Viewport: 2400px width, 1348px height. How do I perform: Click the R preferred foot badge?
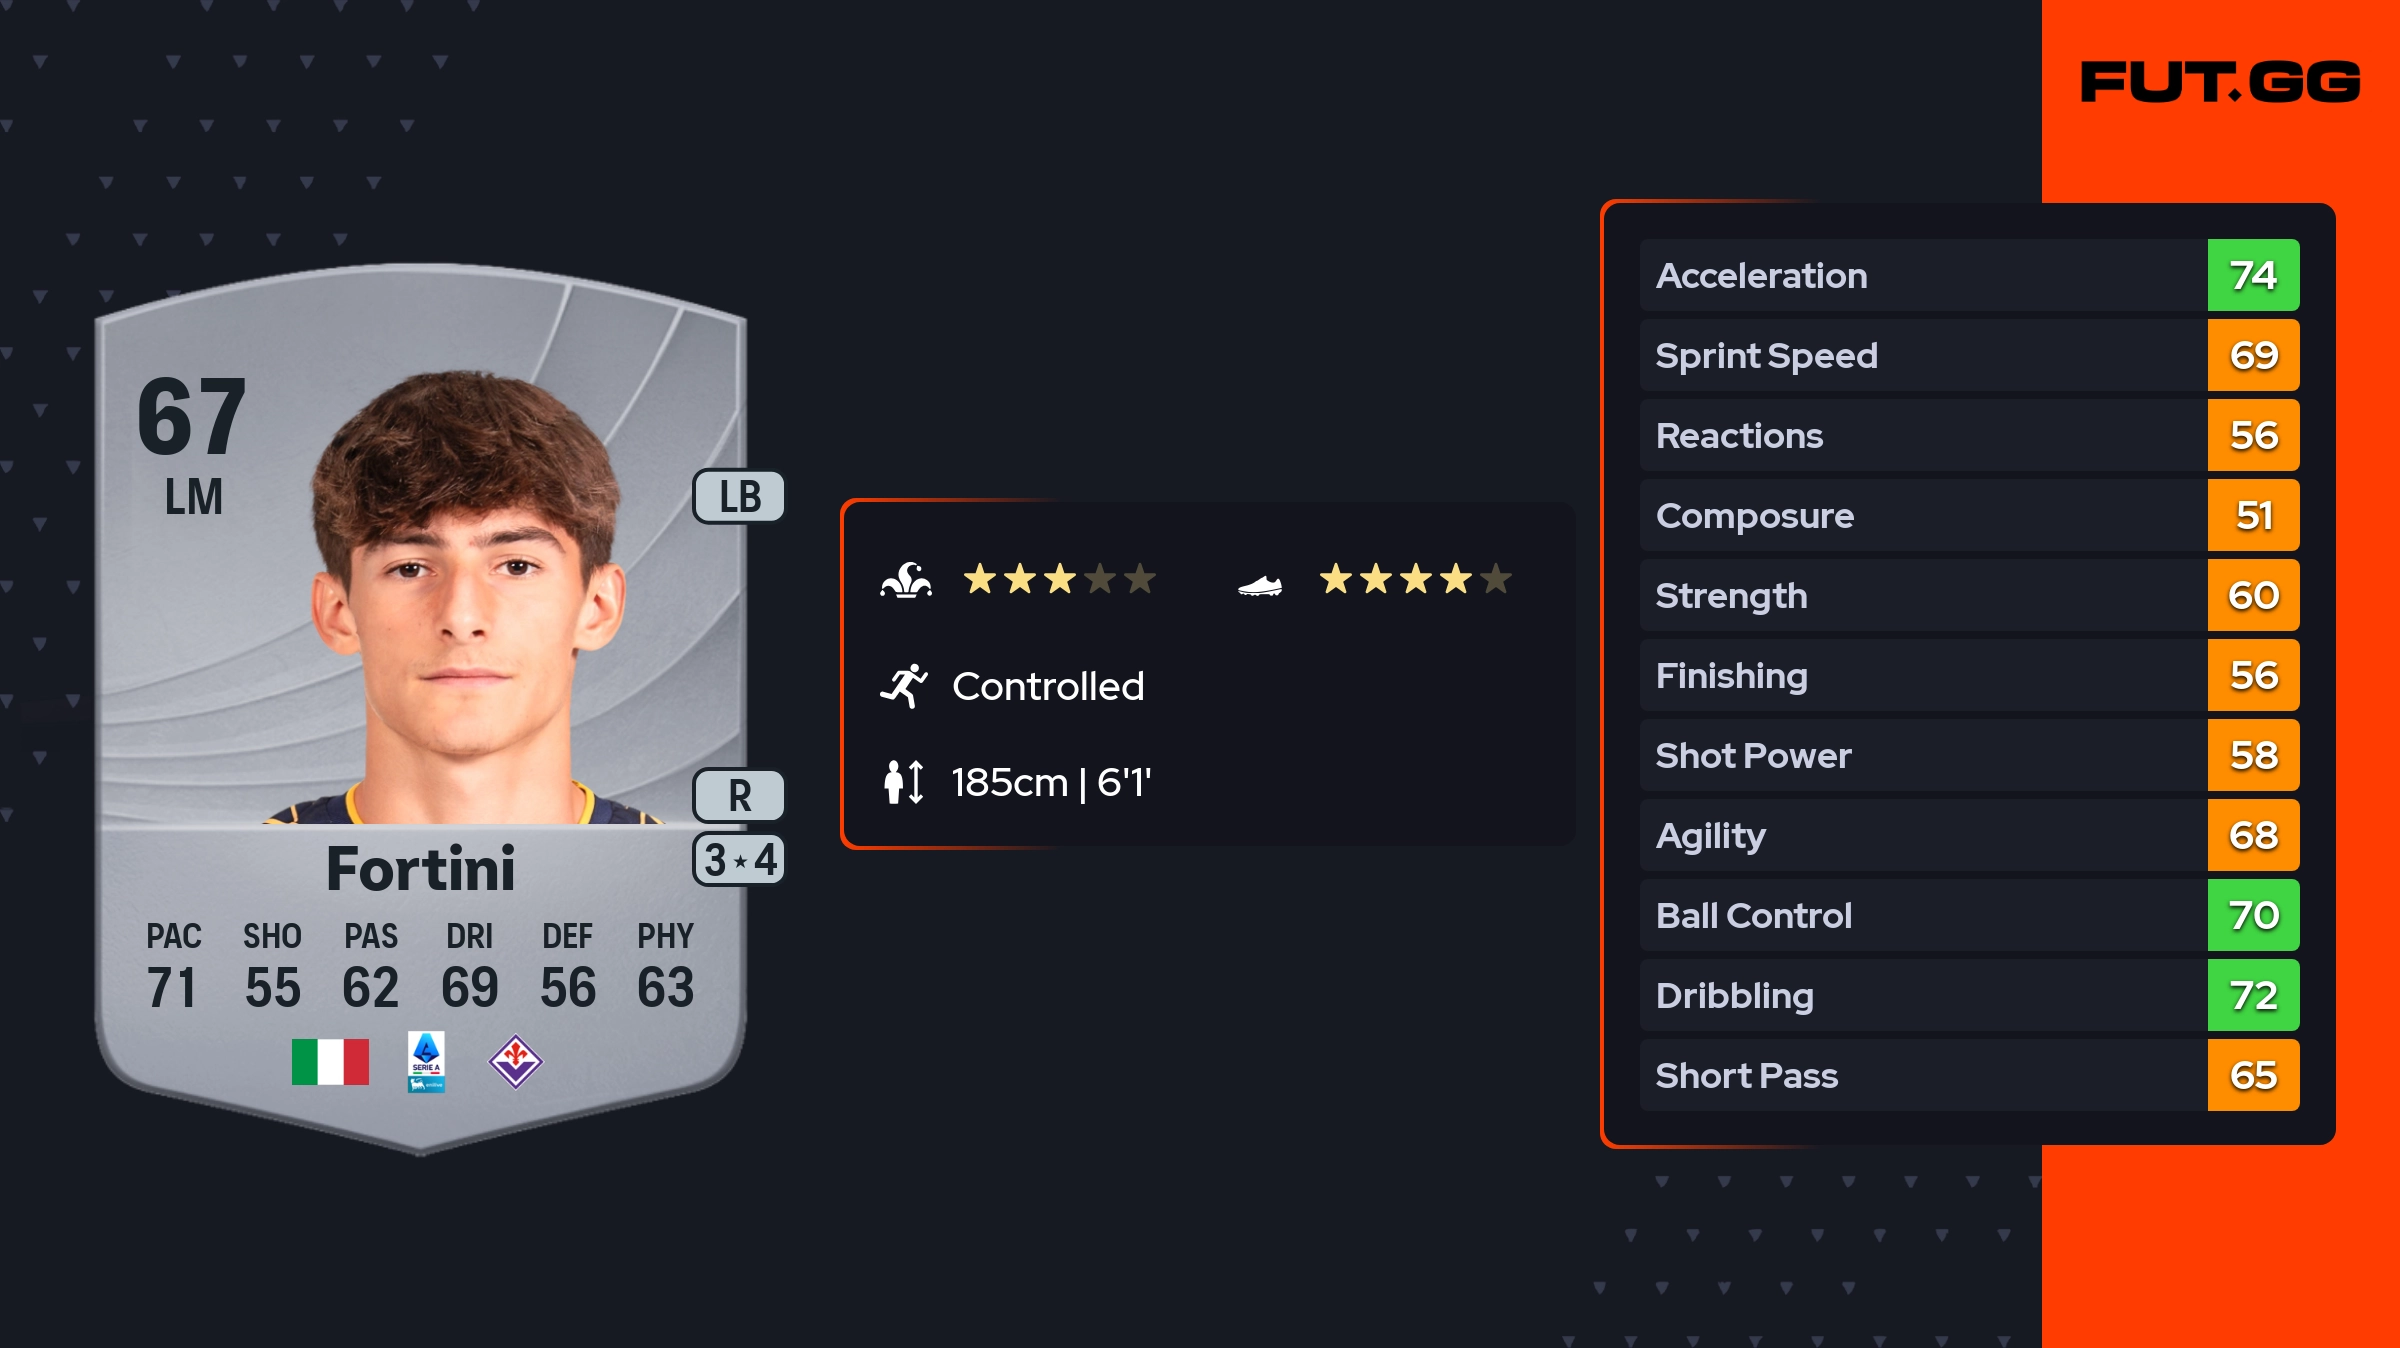[740, 796]
